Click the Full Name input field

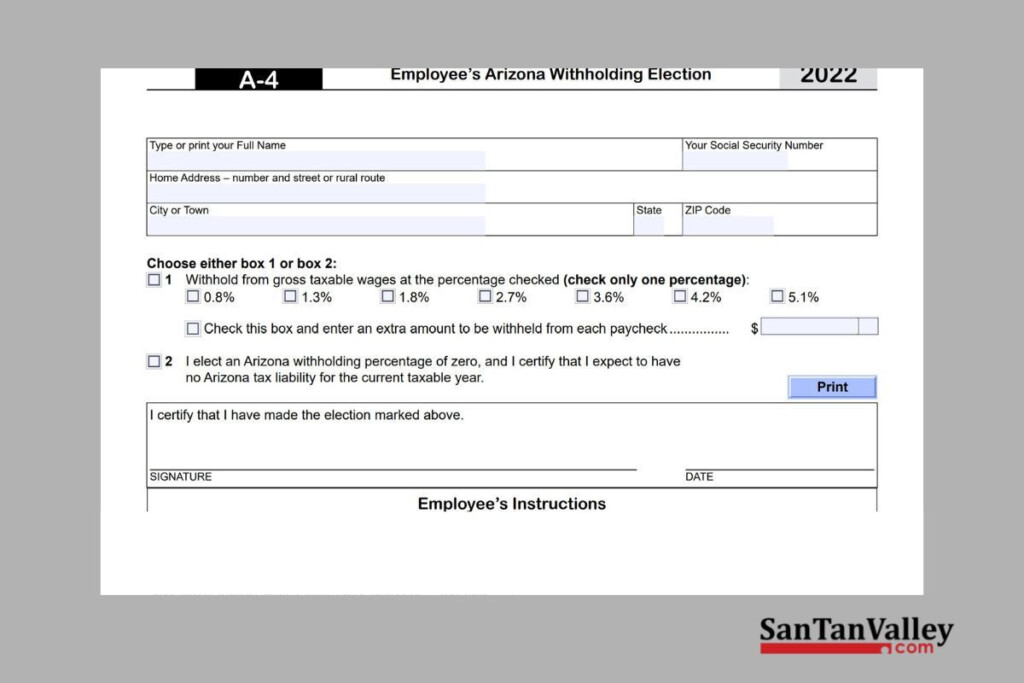(316, 161)
